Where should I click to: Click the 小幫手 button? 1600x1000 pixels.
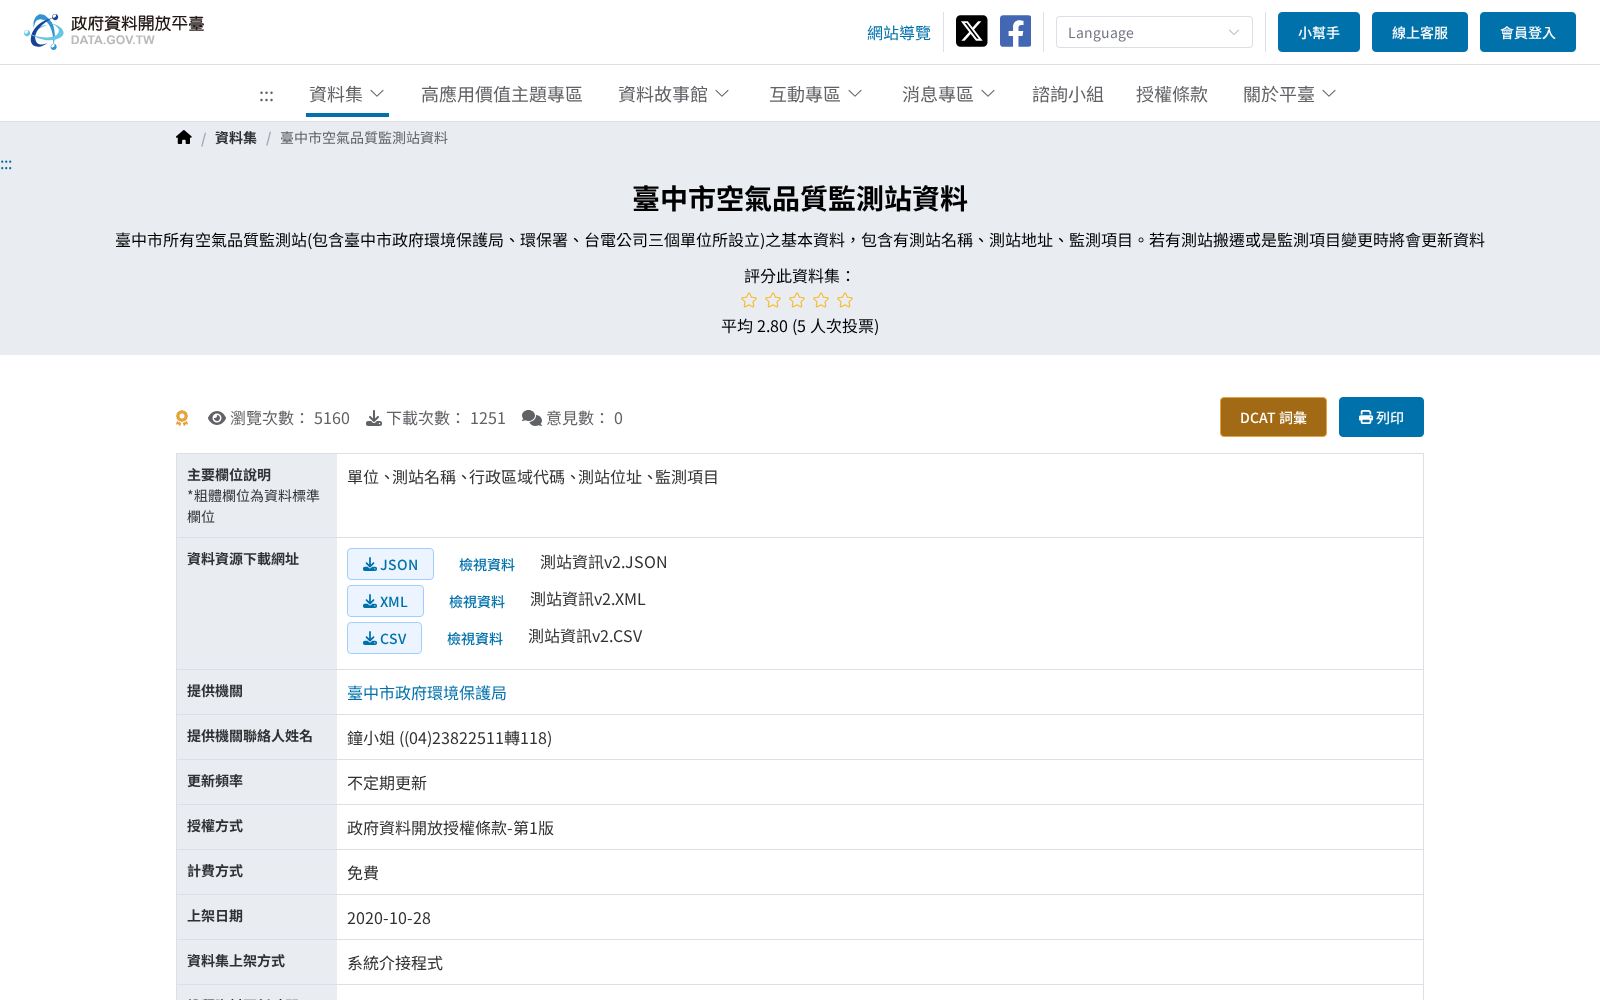(x=1319, y=32)
